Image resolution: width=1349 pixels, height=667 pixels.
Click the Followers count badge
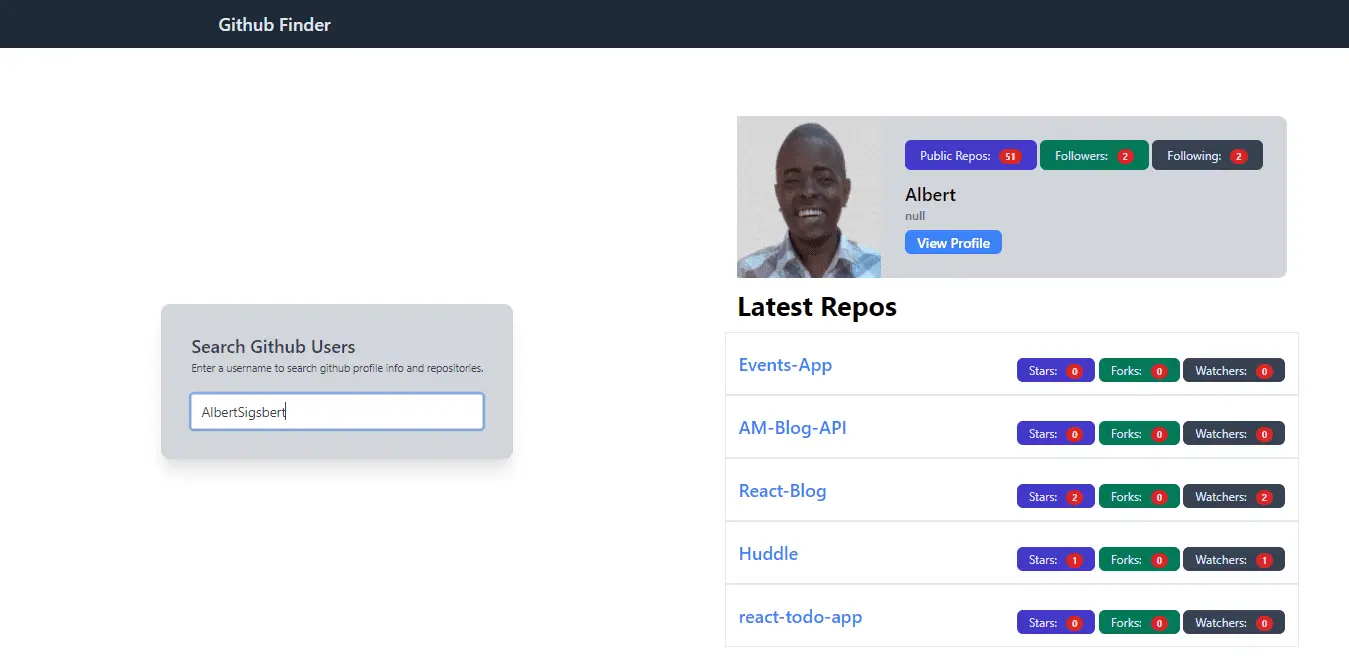[x=1093, y=155]
